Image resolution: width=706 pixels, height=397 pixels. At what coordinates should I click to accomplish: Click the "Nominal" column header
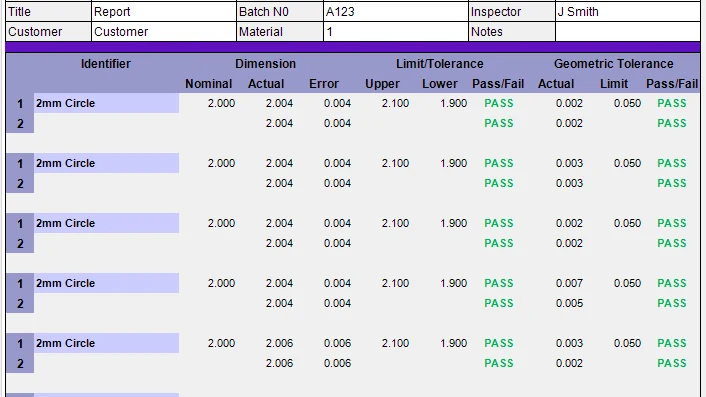[x=208, y=84]
